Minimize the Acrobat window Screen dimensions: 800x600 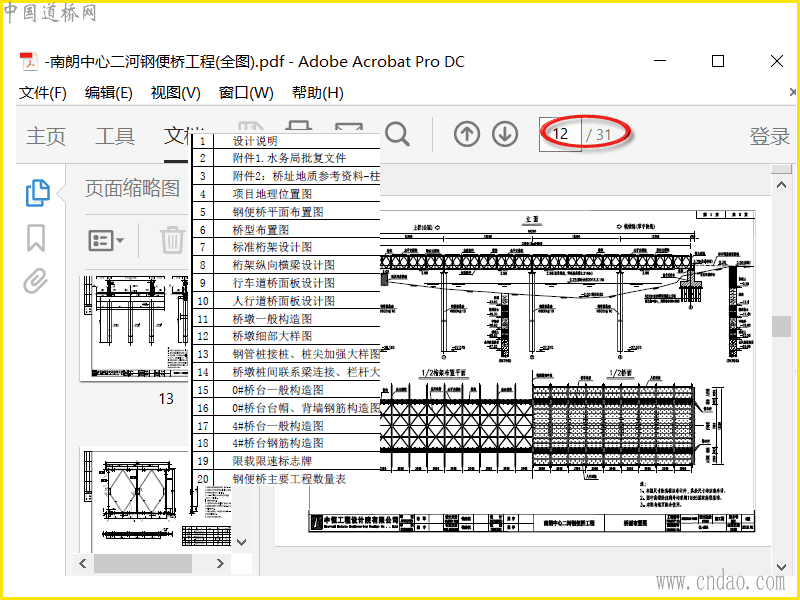click(x=660, y=61)
